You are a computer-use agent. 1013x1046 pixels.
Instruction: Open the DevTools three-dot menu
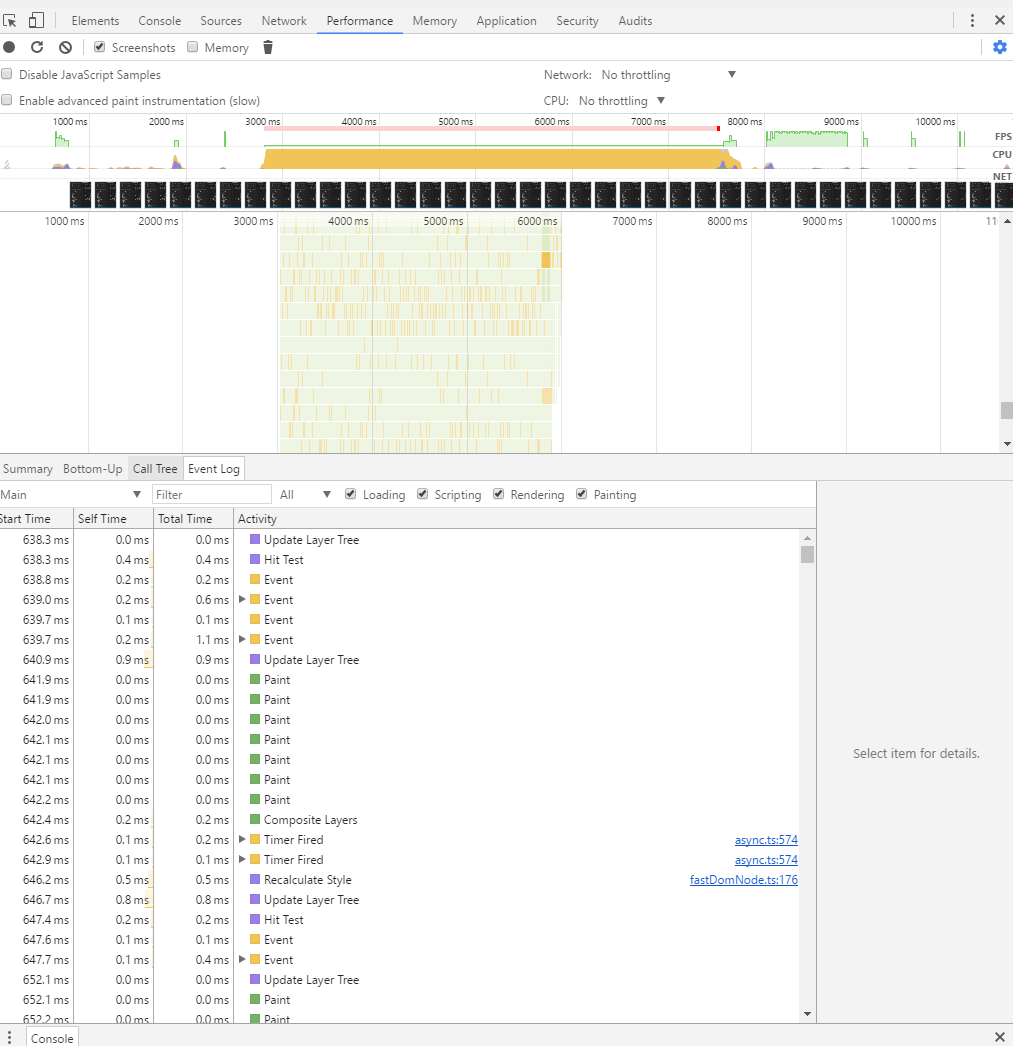(972, 21)
